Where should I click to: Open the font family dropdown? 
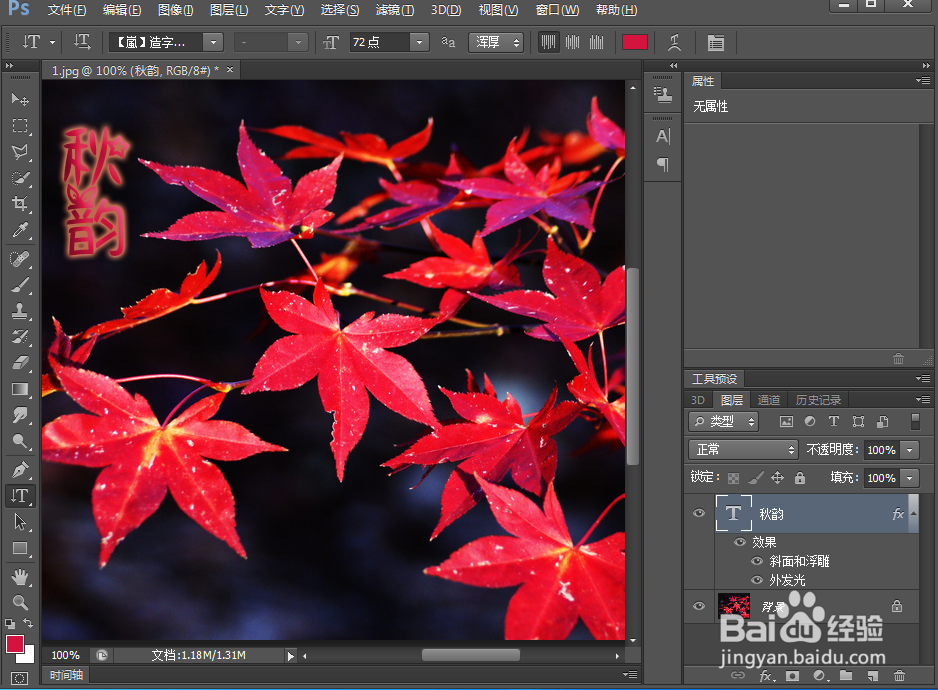point(213,42)
